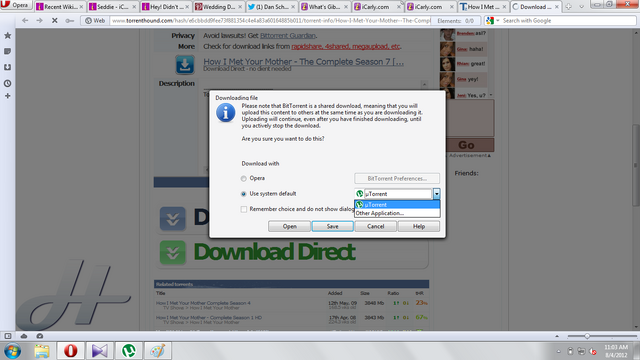Open How I Met Your Mother Complete Season 4
This screenshot has width=640, height=360.
(x=203, y=303)
